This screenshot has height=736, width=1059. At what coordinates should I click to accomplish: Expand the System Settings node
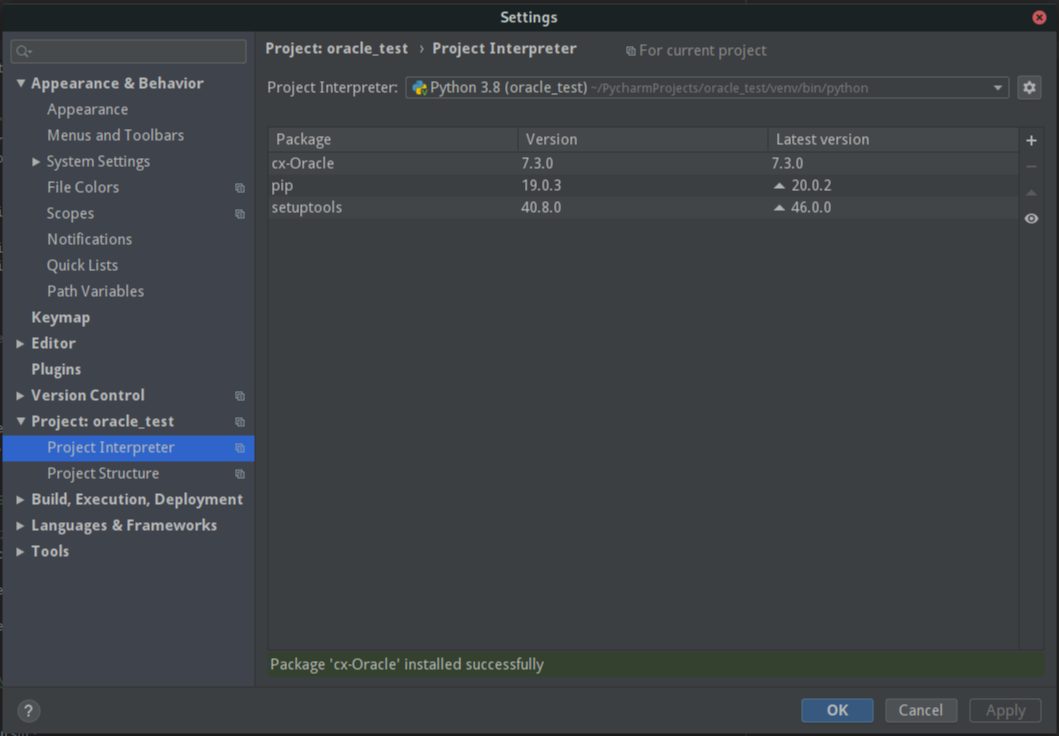(x=36, y=162)
